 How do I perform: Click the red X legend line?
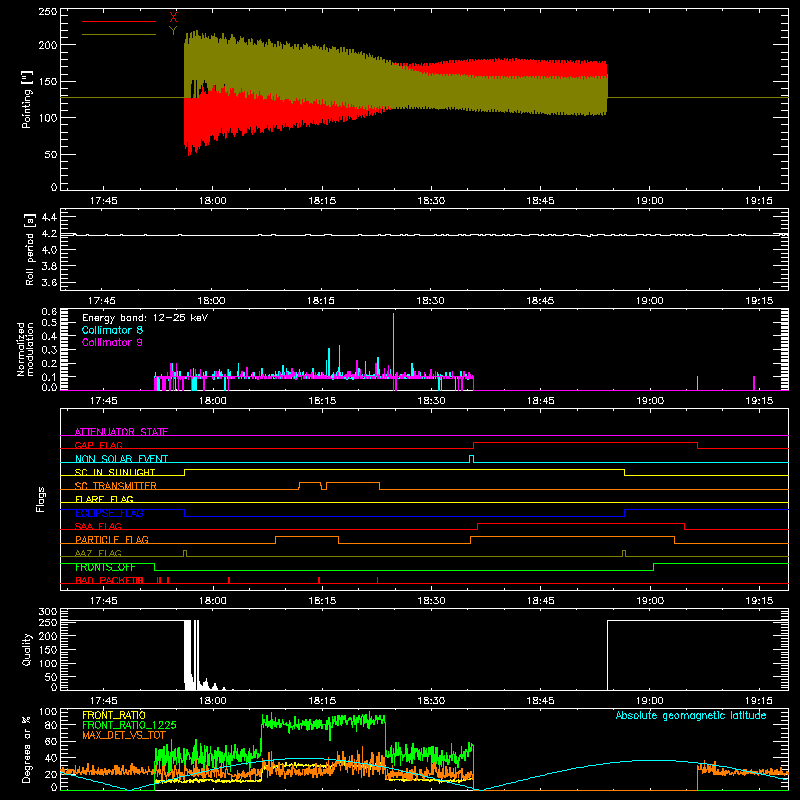119,21
